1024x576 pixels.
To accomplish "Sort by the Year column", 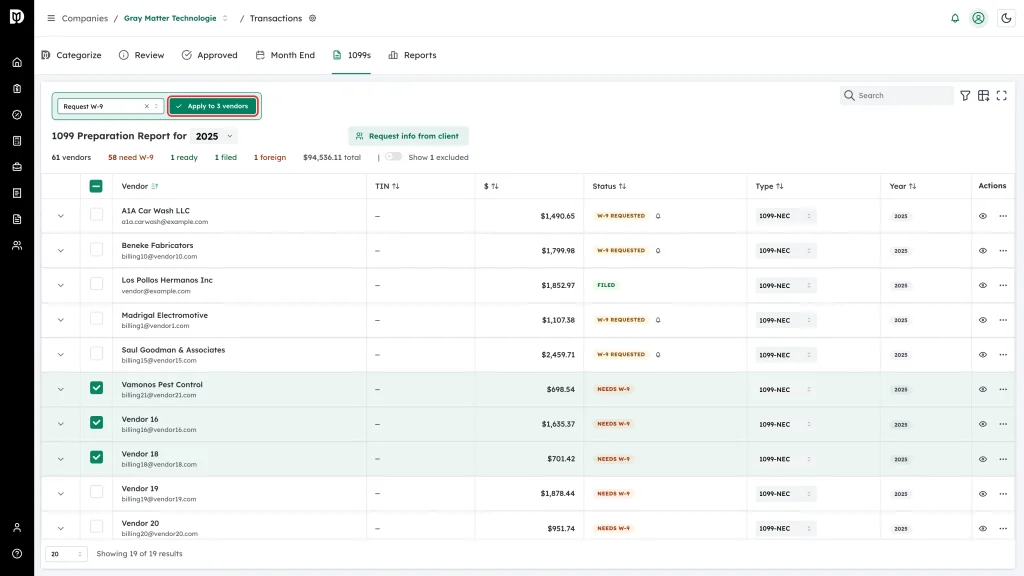I will [903, 186].
